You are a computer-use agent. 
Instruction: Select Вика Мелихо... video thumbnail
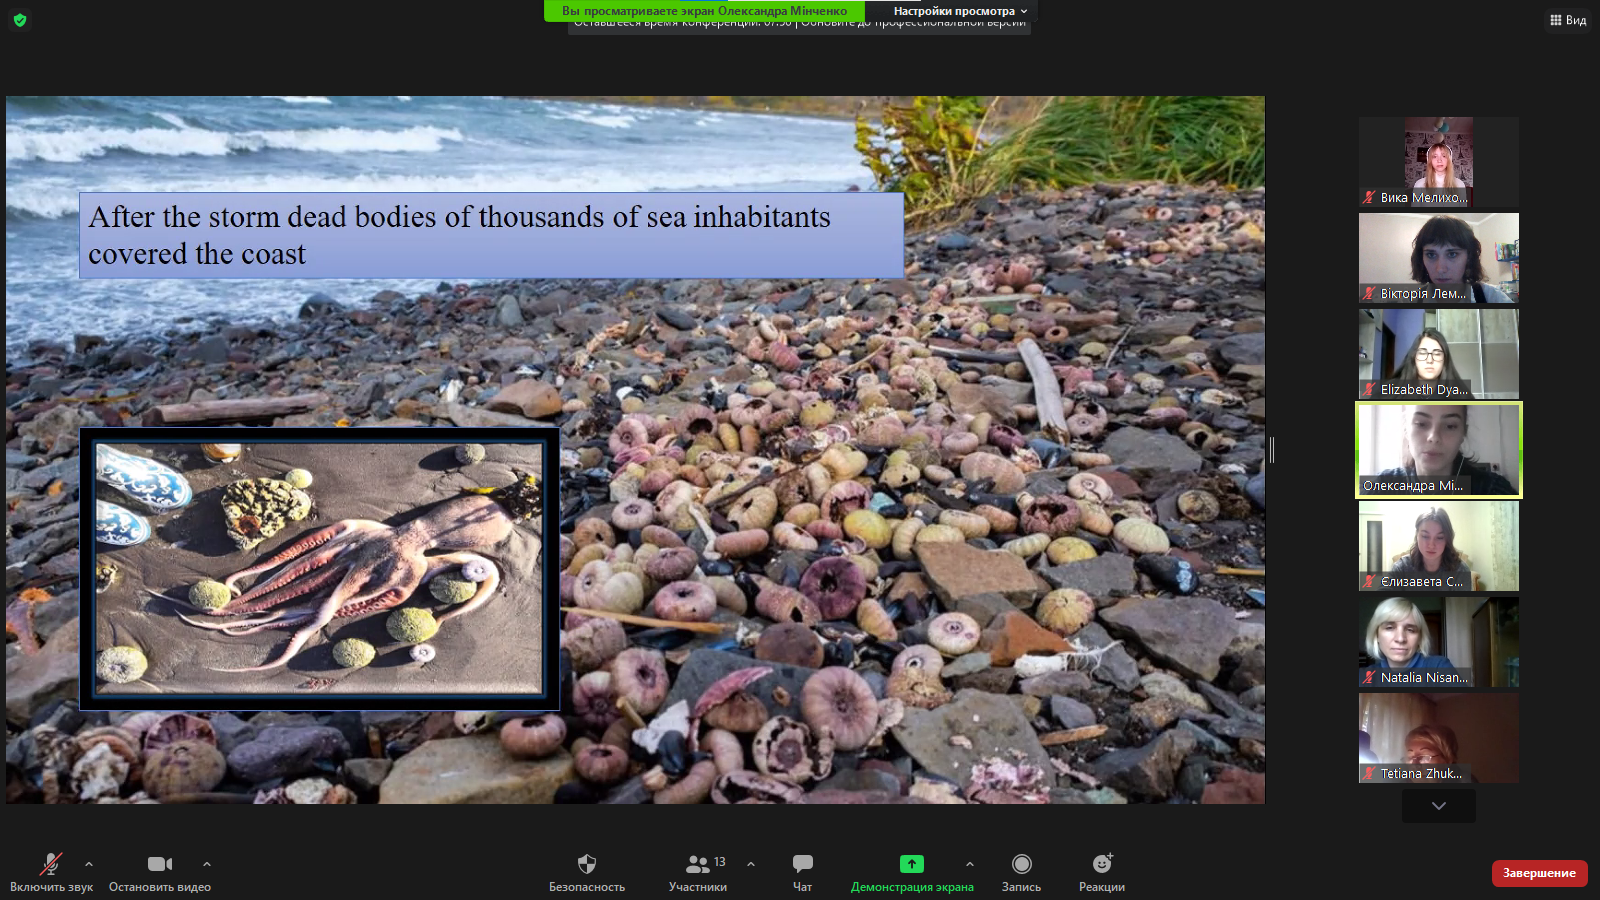[x=1438, y=162]
